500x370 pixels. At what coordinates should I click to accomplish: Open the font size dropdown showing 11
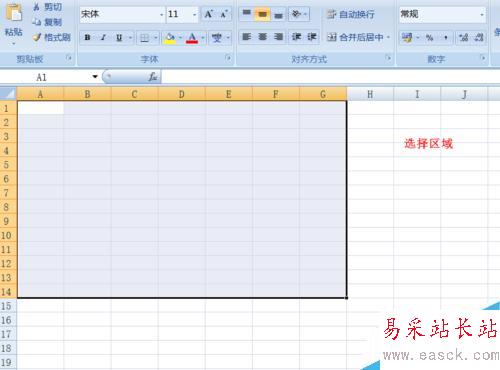[194, 15]
